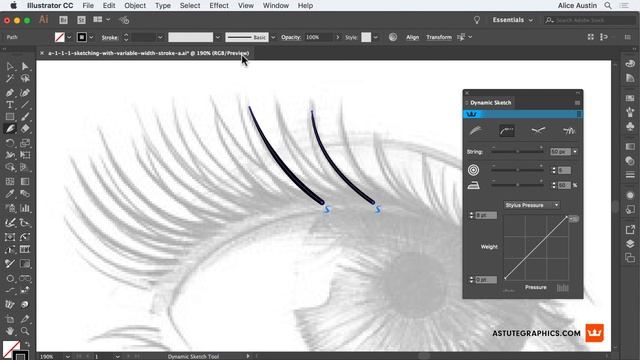Click the lightbulb Learn icon
The width and height of the screenshot is (640, 360).
pyautogui.click(x=476, y=20)
